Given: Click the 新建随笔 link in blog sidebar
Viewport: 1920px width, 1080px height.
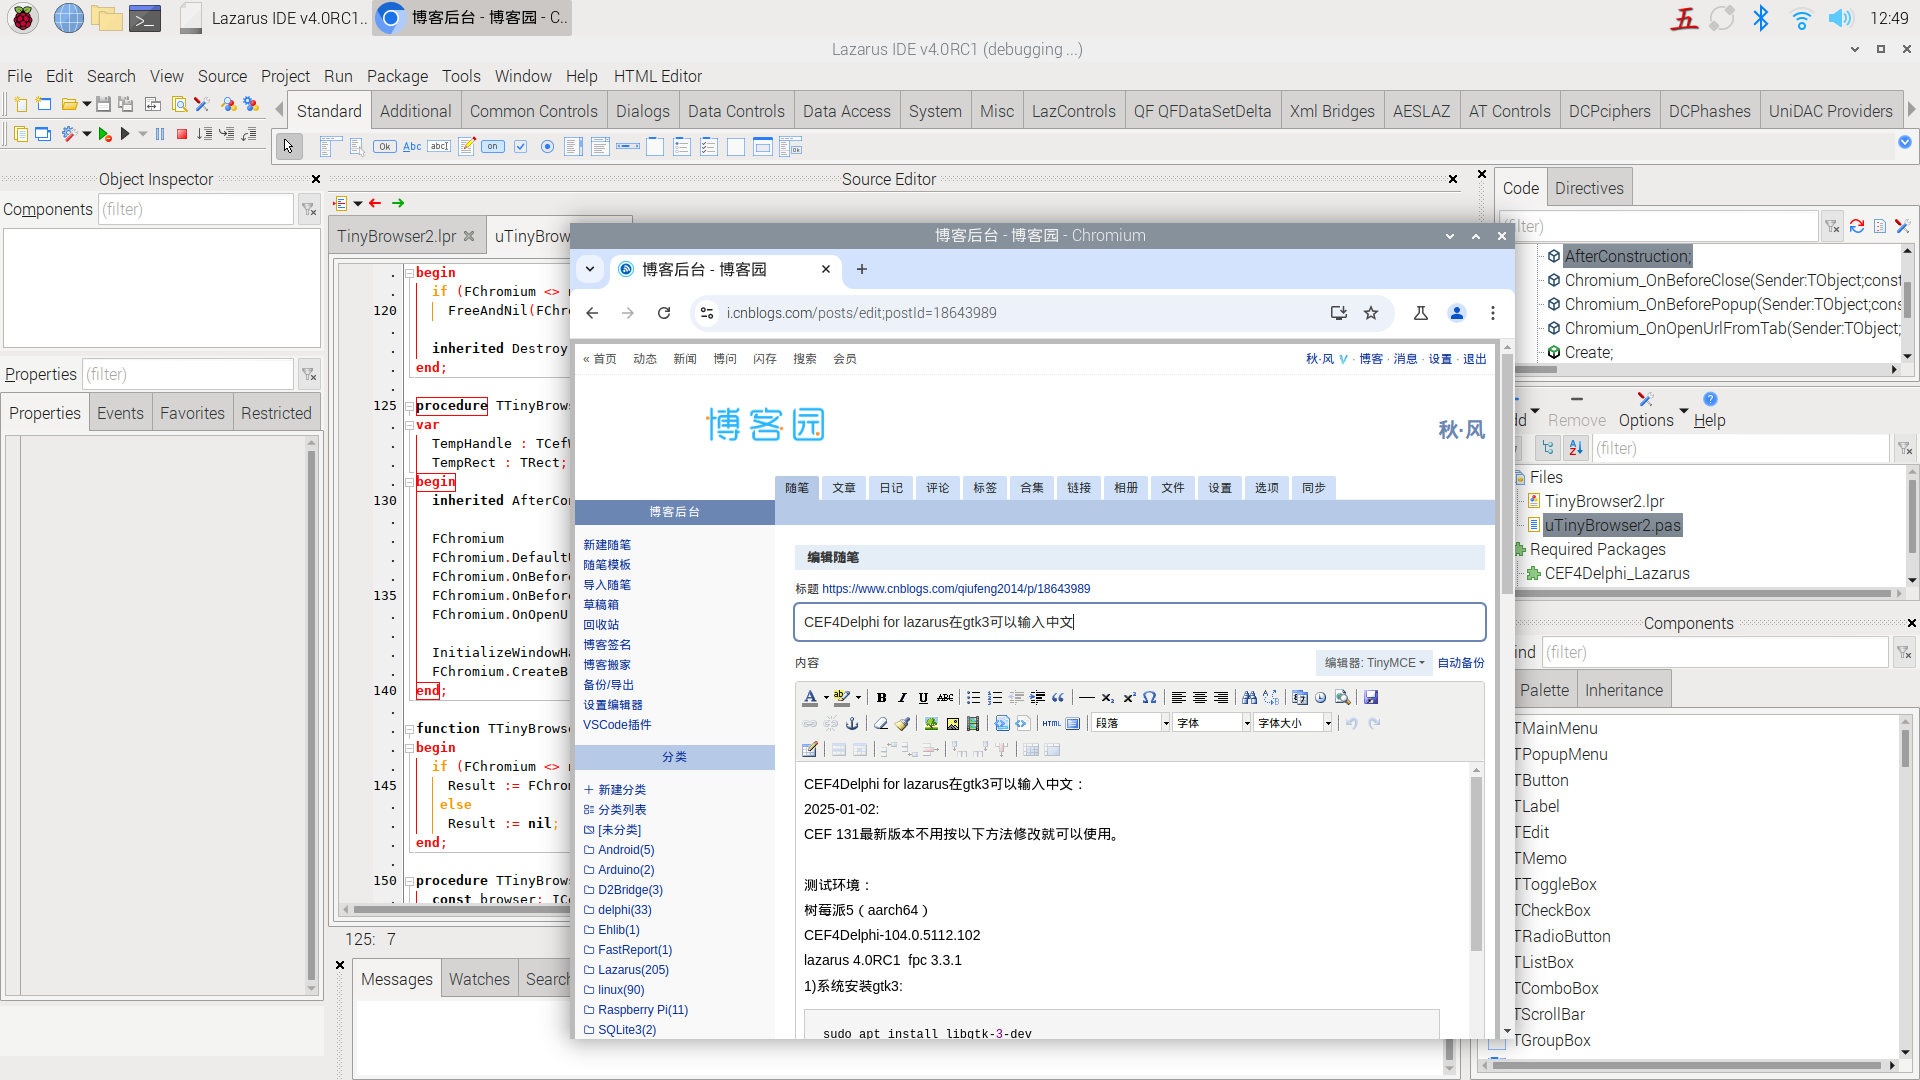Looking at the screenshot, I should coord(607,545).
